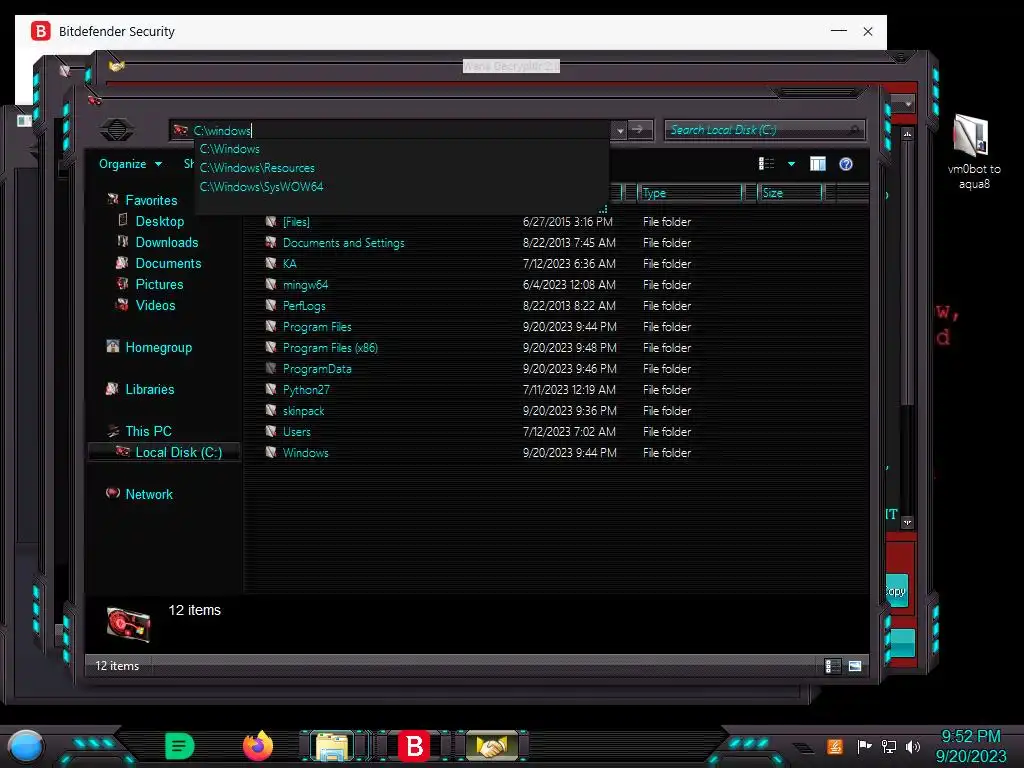Select Homegroup in navigation pane
1024x768 pixels.
[x=159, y=347]
